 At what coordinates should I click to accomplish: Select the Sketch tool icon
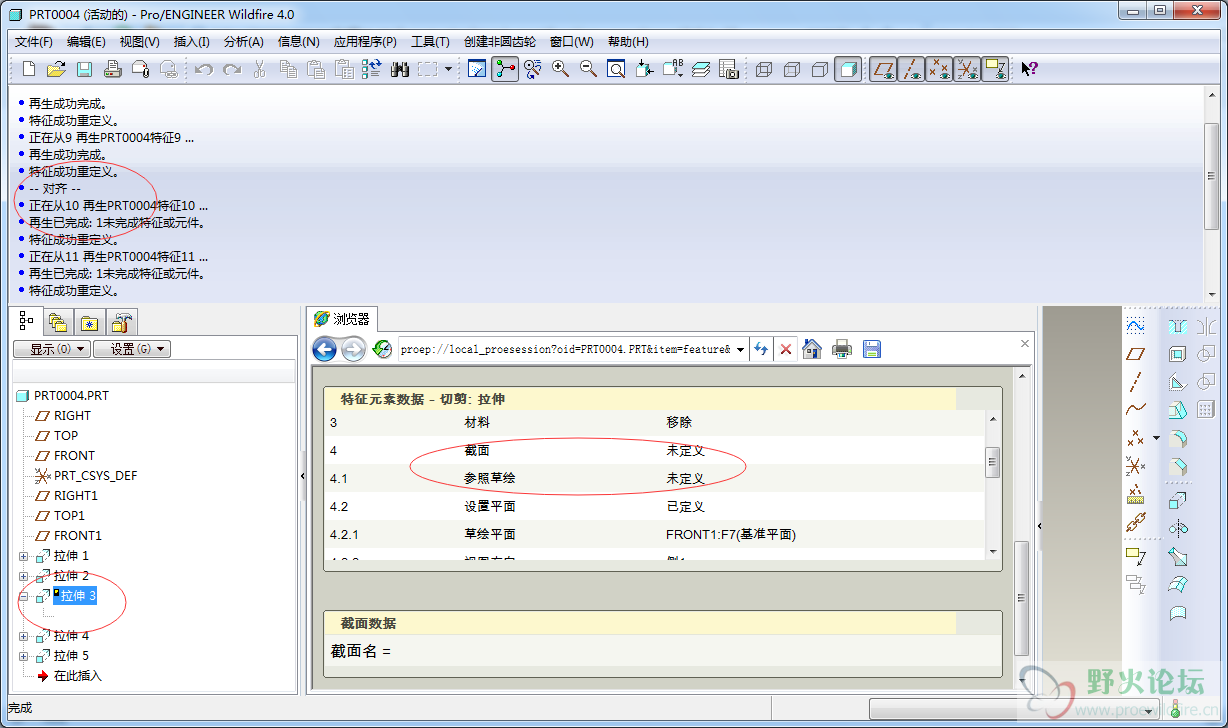(x=1135, y=325)
